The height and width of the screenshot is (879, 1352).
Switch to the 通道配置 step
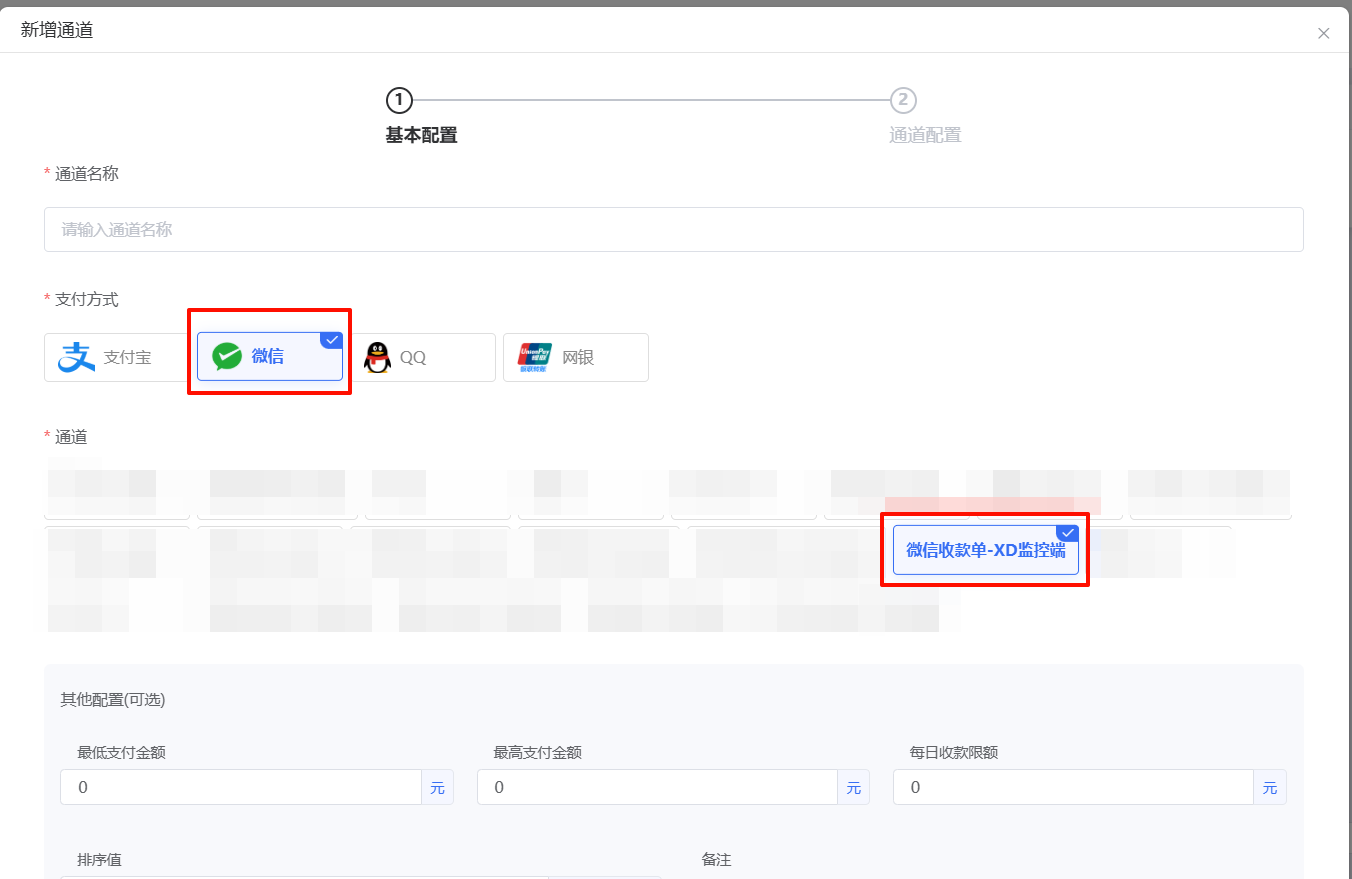tap(925, 135)
